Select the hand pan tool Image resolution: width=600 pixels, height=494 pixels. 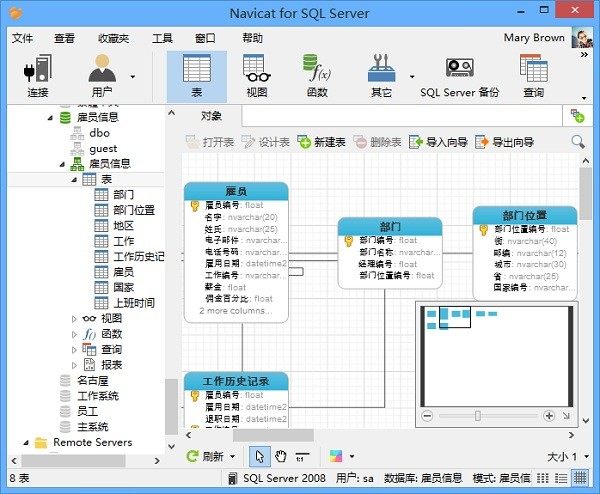coord(282,456)
